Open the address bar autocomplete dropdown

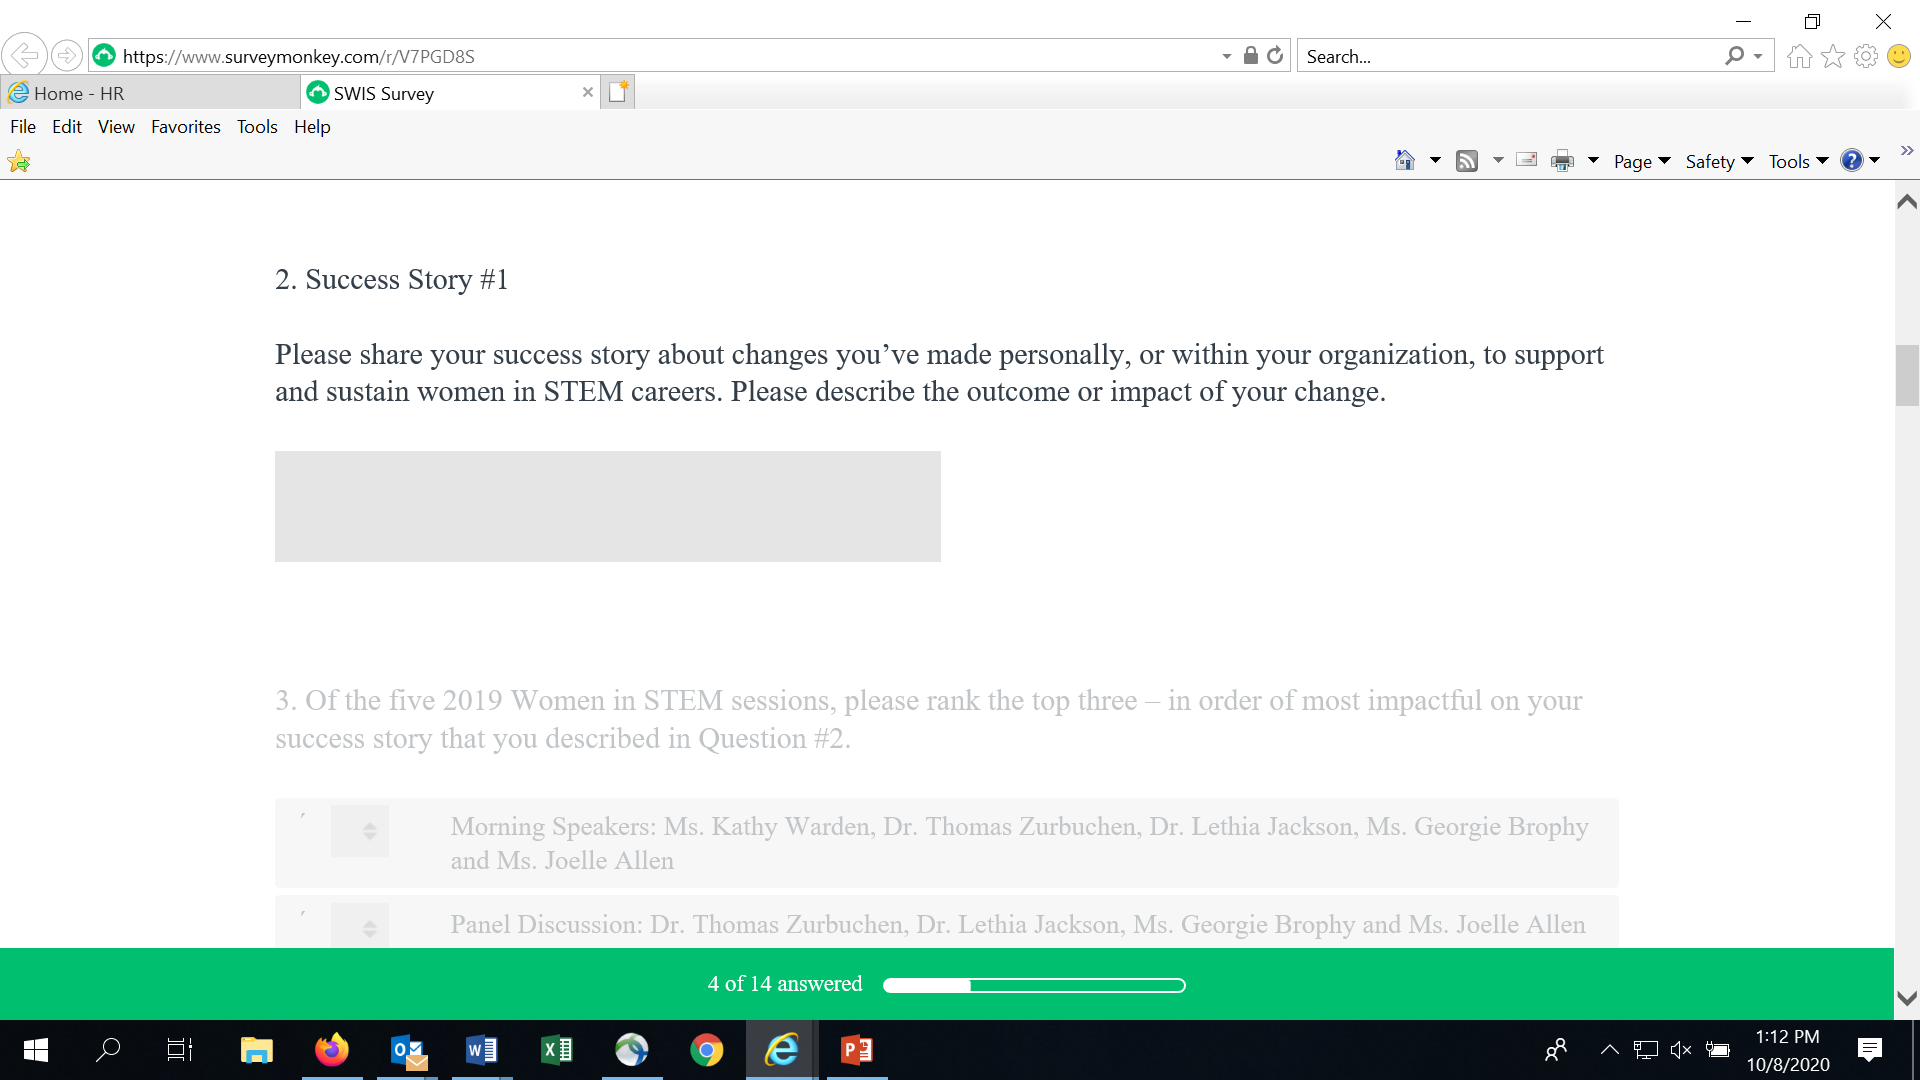[1227, 56]
